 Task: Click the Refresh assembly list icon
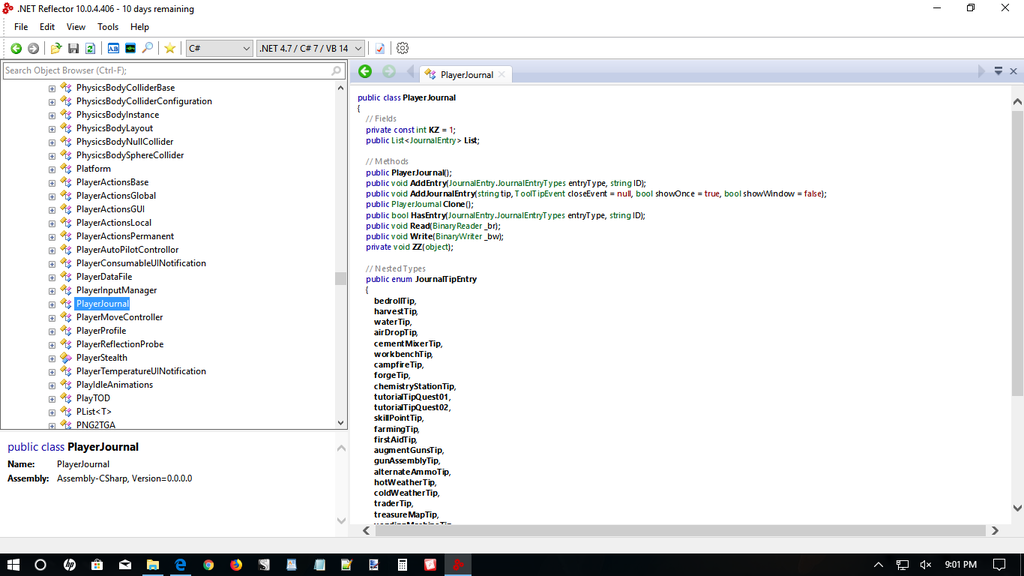coord(90,48)
